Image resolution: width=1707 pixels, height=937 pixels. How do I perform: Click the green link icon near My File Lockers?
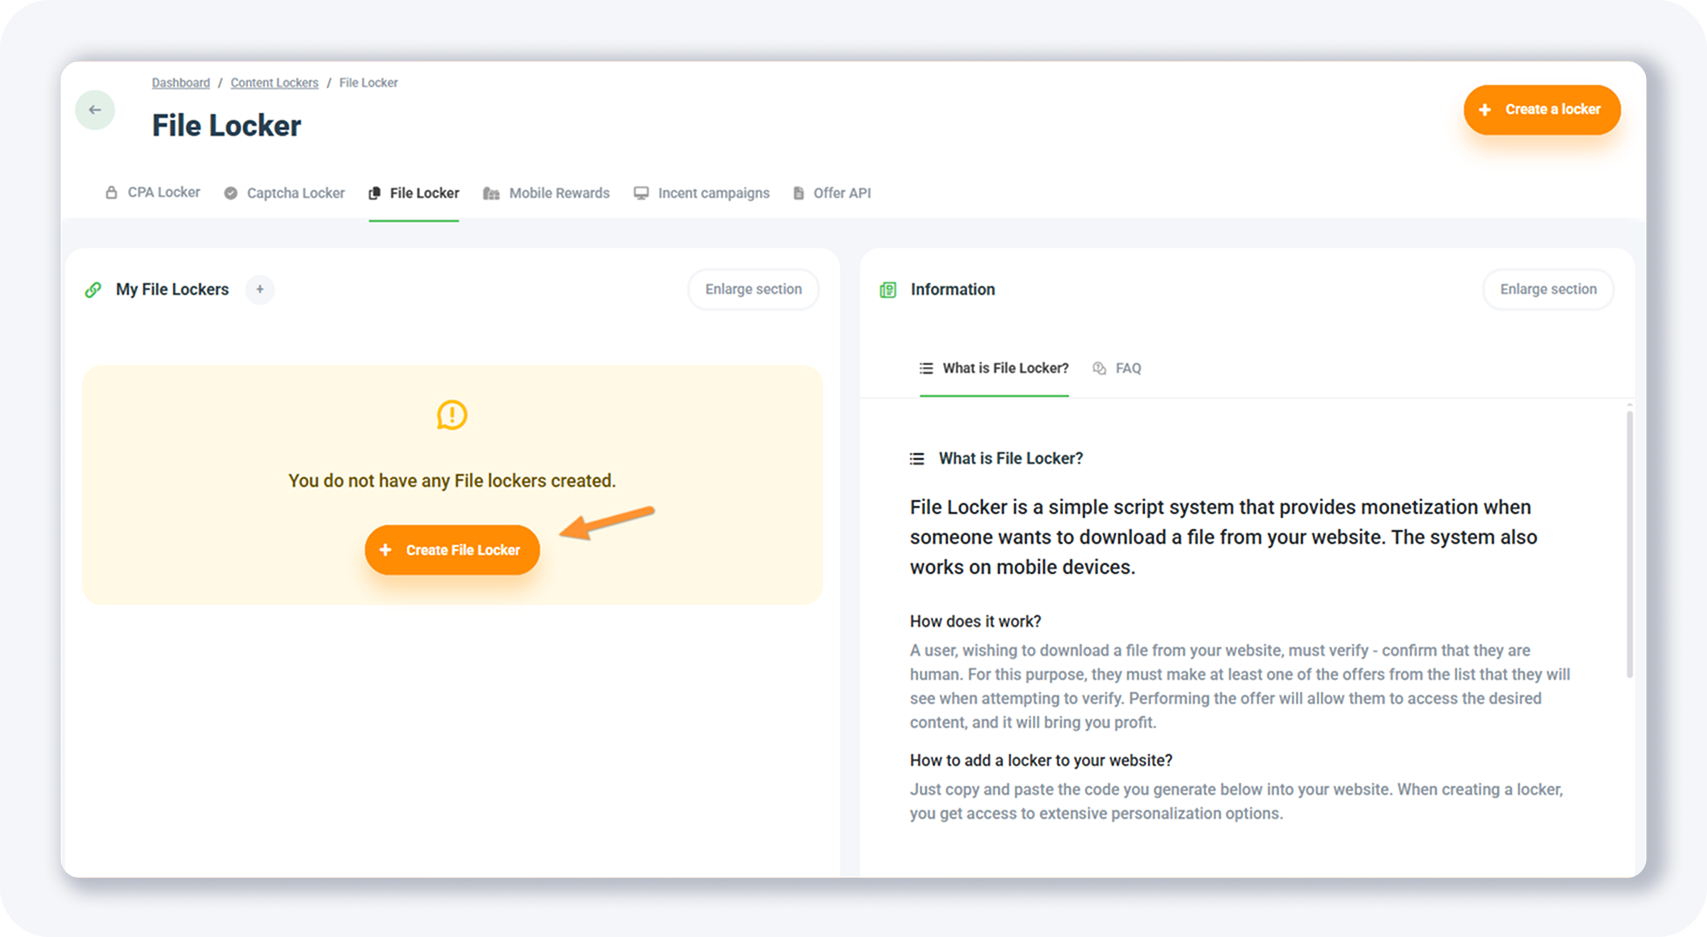(x=93, y=290)
